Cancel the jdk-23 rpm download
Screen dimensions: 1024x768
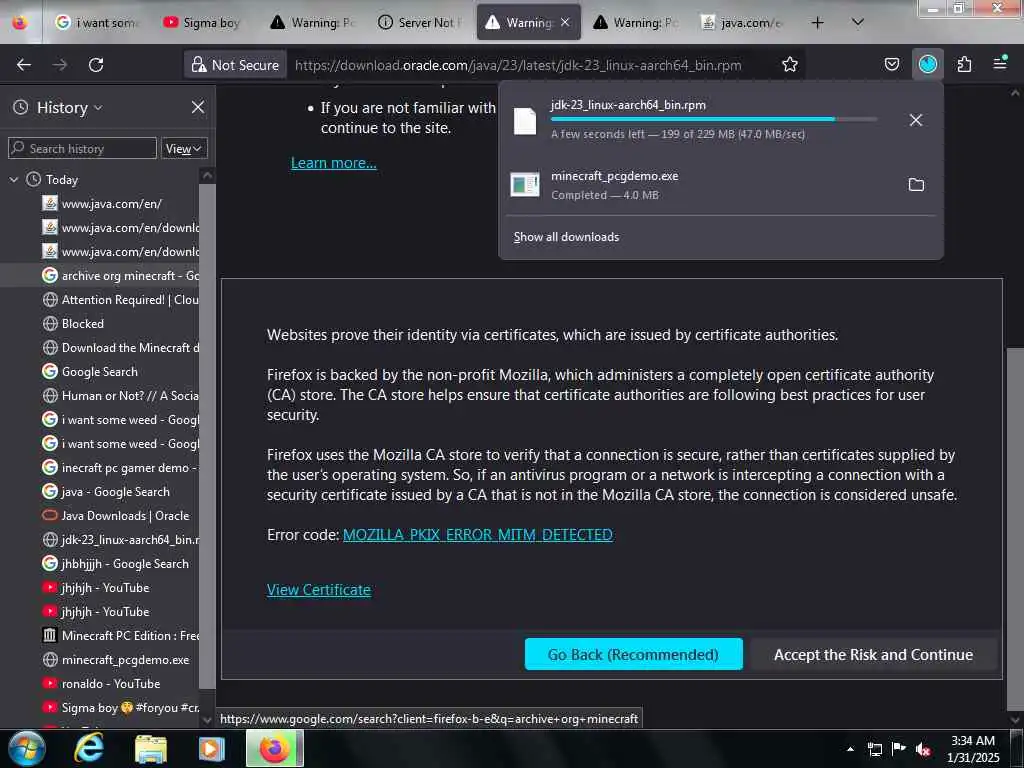tap(916, 120)
